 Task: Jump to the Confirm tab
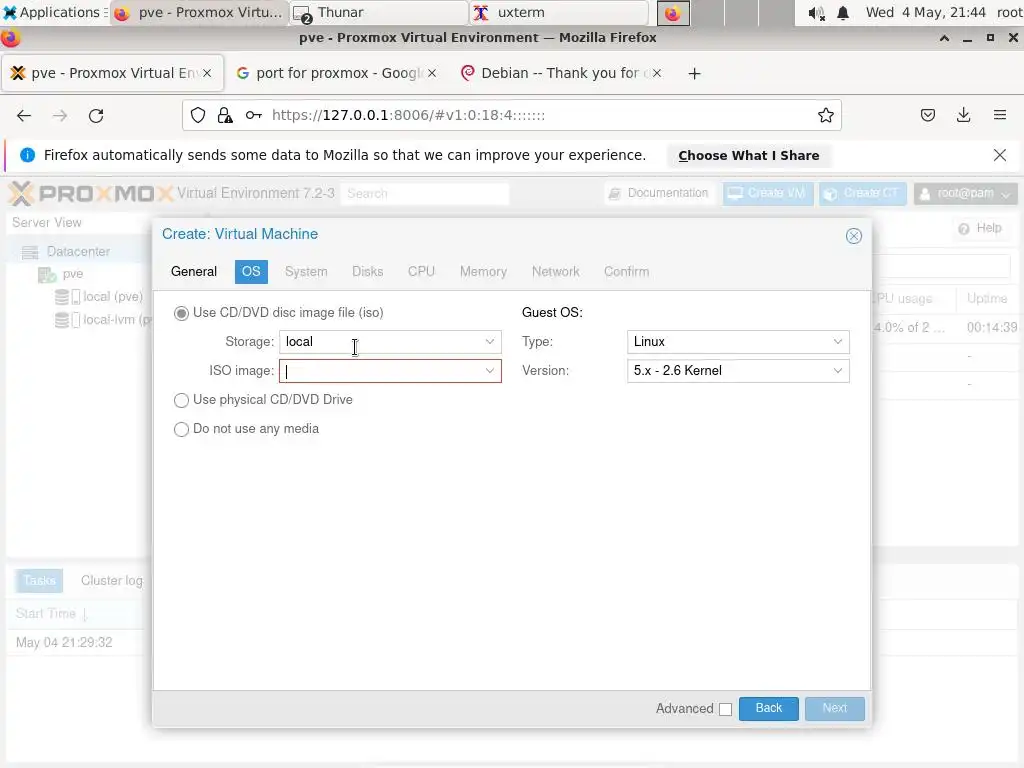point(626,272)
